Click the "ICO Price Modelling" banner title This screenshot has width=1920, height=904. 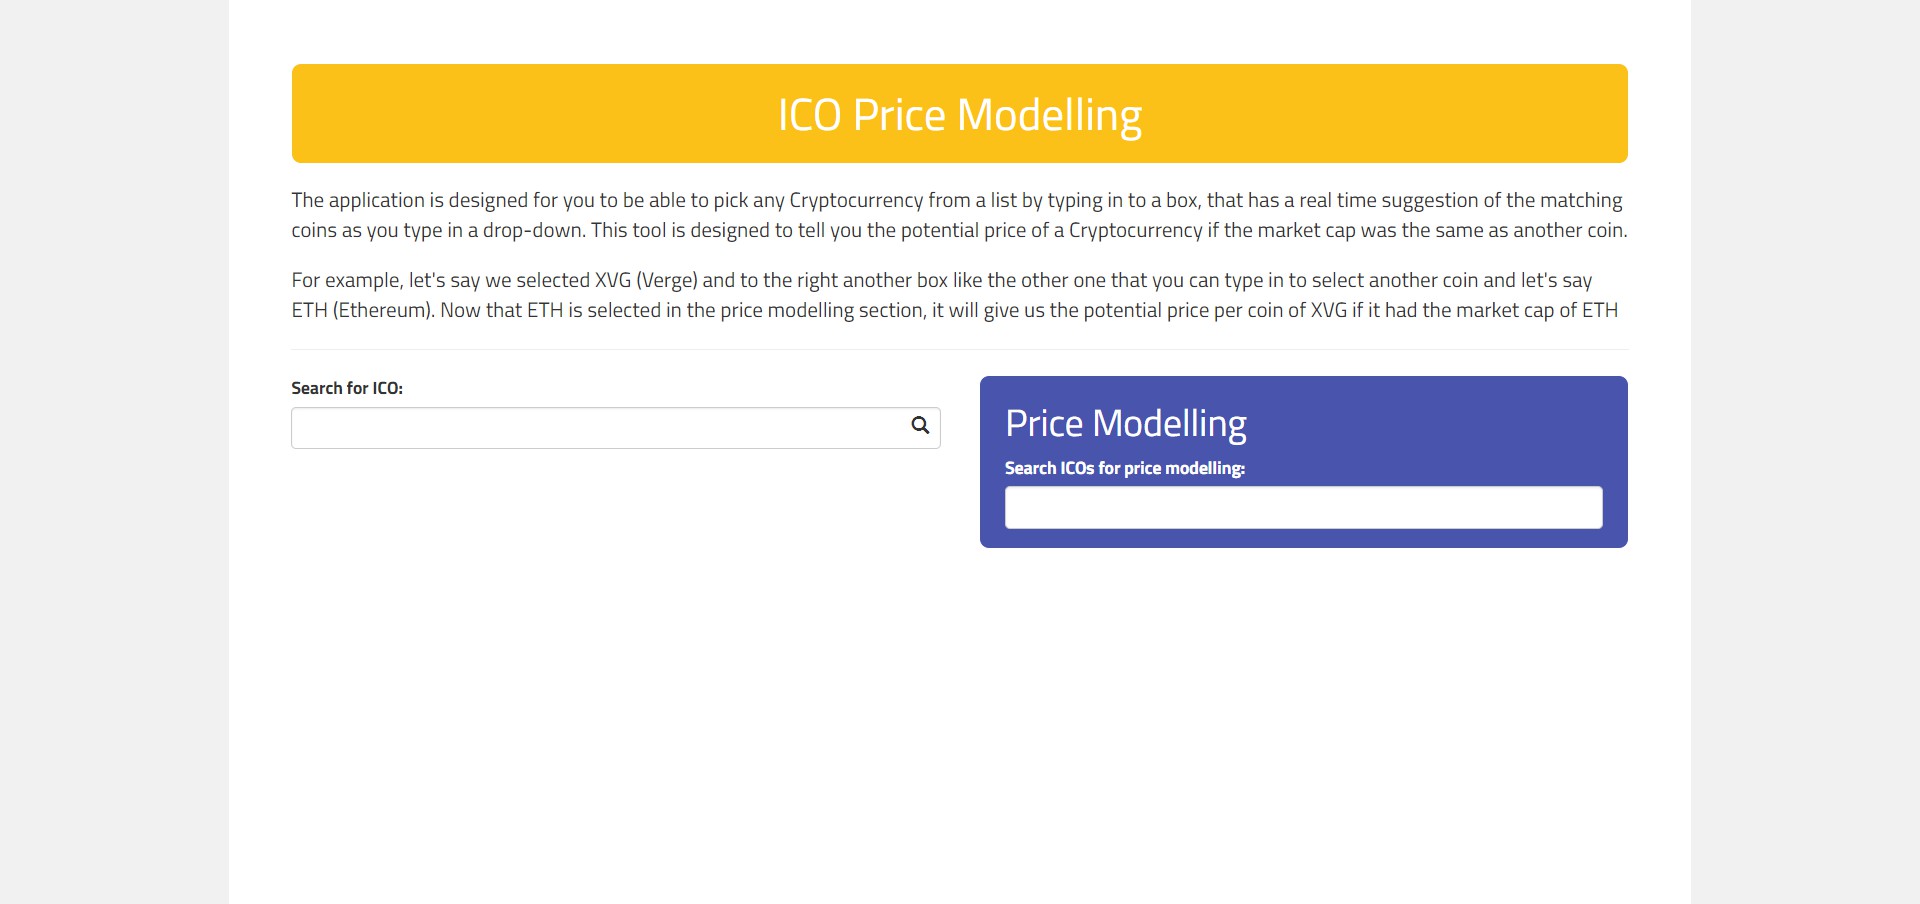[959, 115]
